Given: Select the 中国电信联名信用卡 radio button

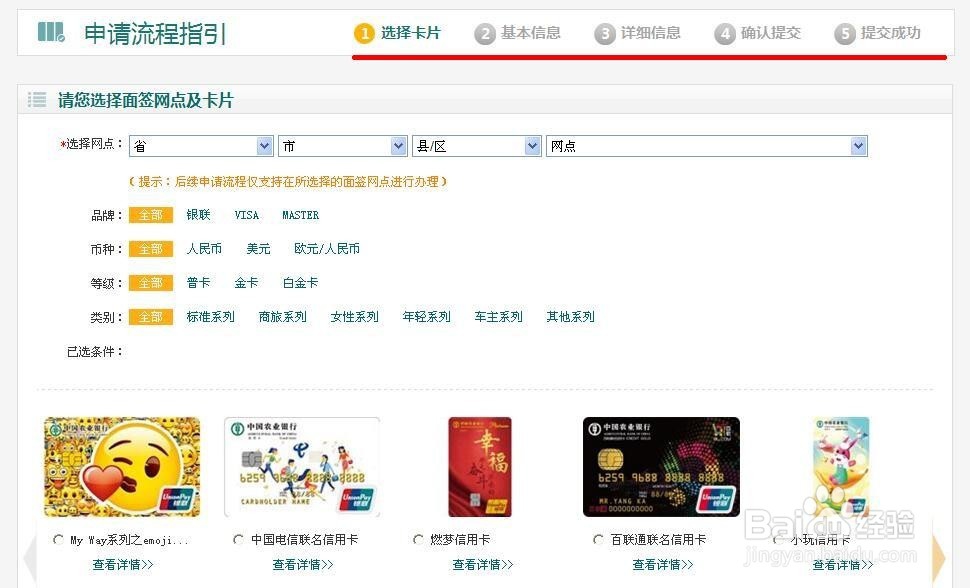Looking at the screenshot, I should pos(238,540).
